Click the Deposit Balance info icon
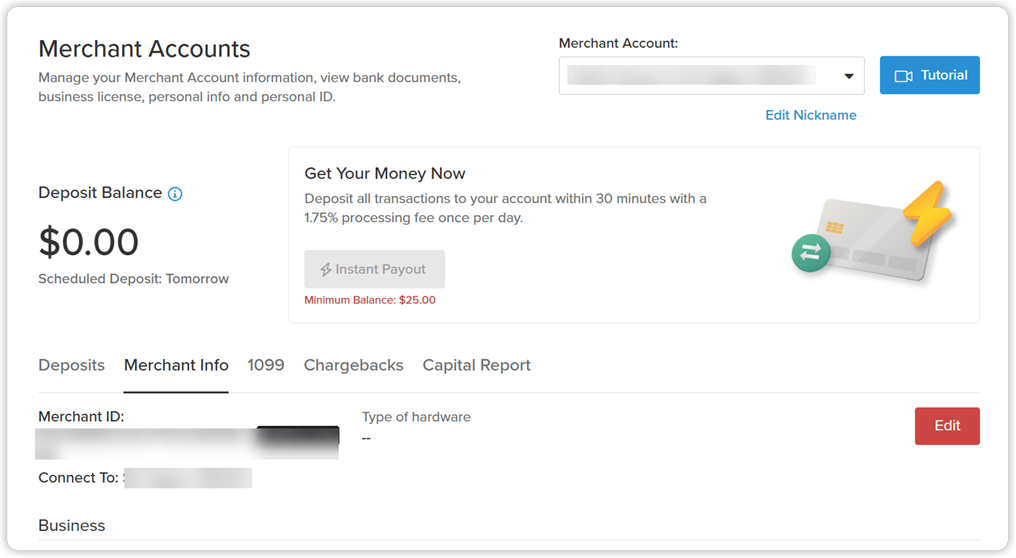 tap(175, 194)
